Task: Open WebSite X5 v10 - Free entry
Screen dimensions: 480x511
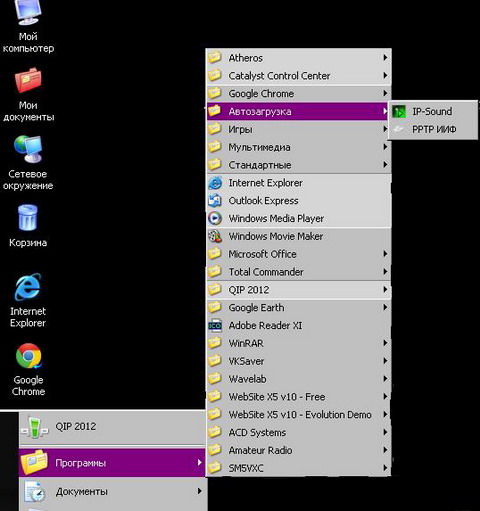Action: [x=299, y=397]
